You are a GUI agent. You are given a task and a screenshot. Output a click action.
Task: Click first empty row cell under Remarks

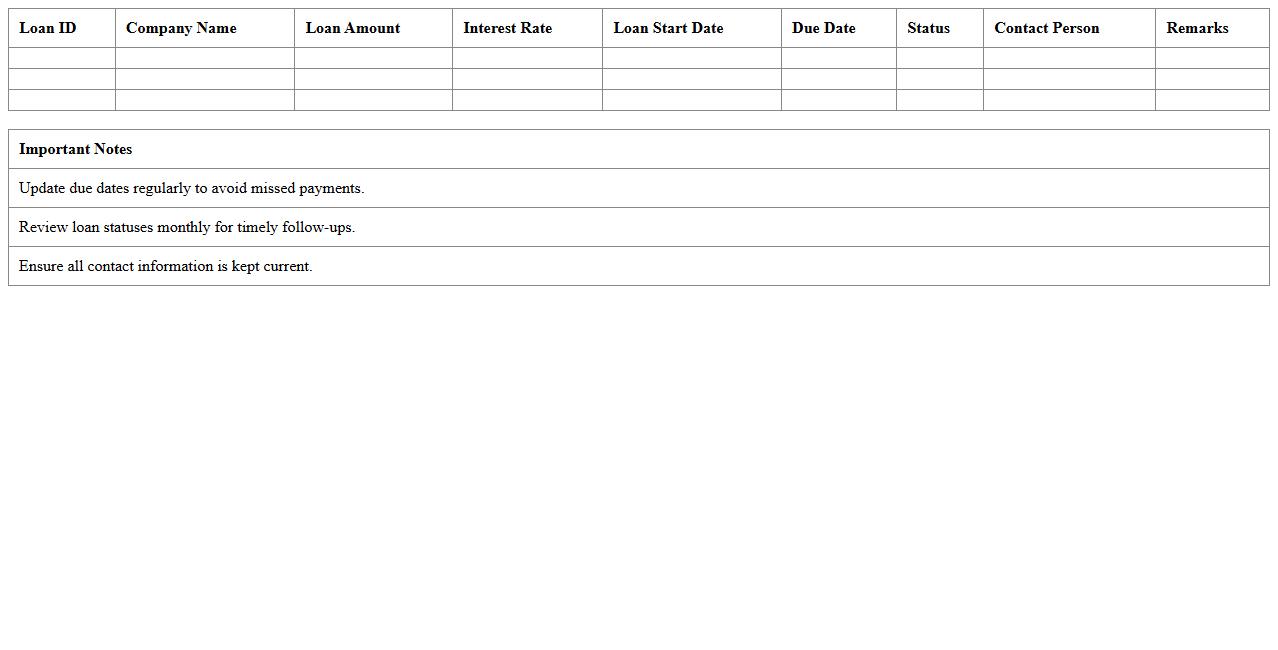coord(1212,58)
